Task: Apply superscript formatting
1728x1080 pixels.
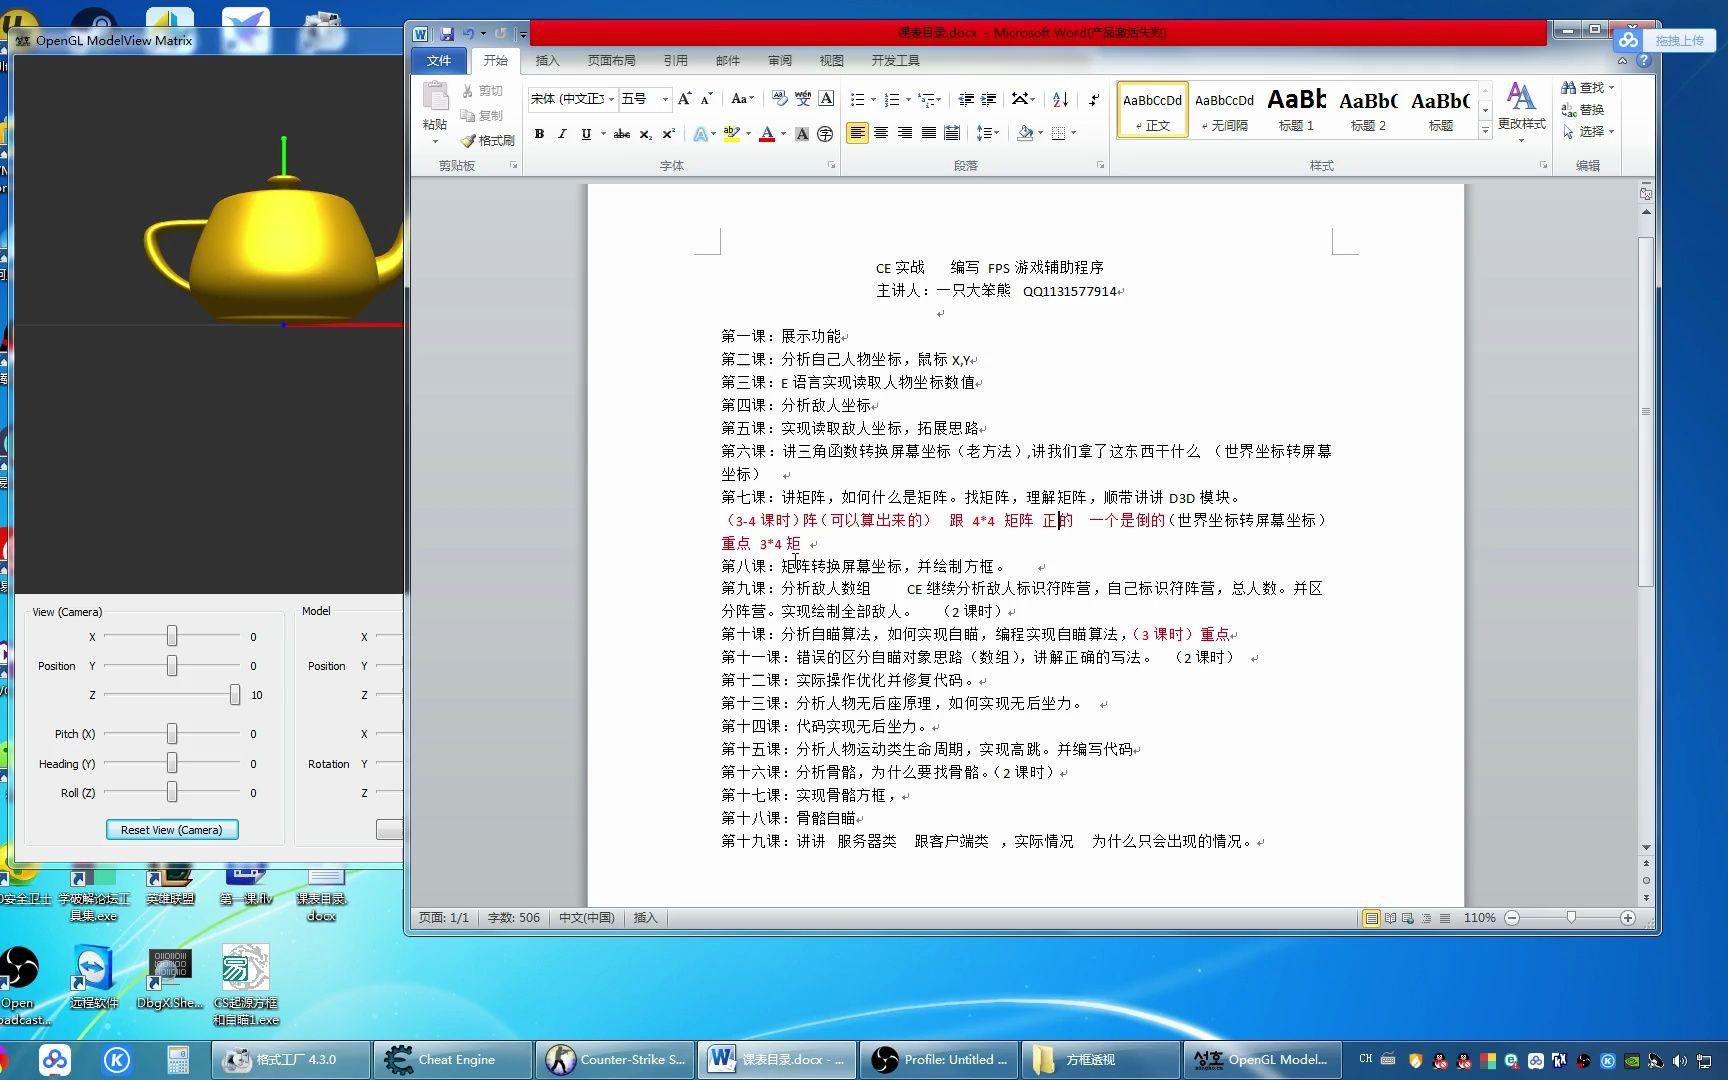Action: coord(668,134)
